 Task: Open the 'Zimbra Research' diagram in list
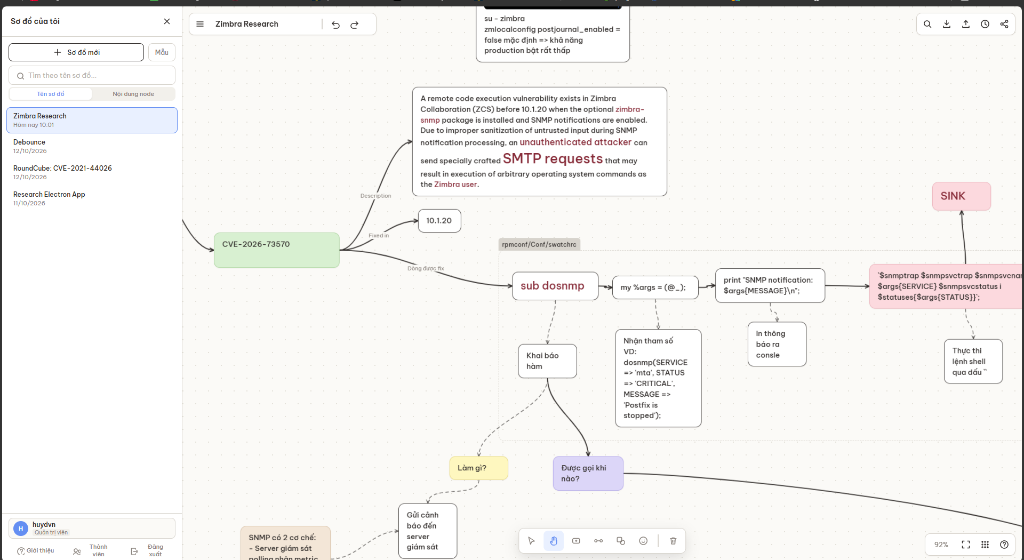(x=92, y=120)
